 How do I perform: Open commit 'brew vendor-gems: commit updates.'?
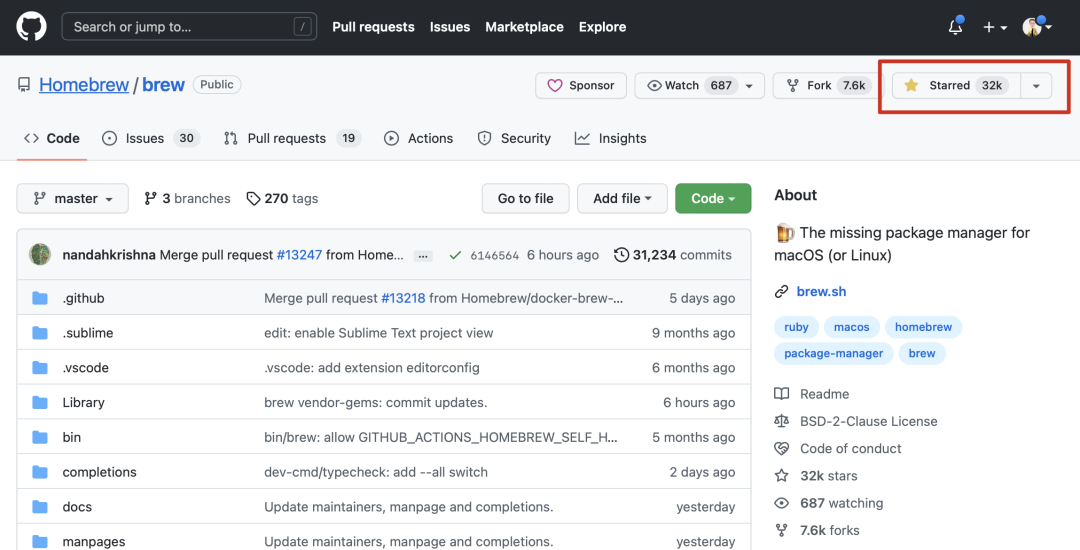click(375, 402)
